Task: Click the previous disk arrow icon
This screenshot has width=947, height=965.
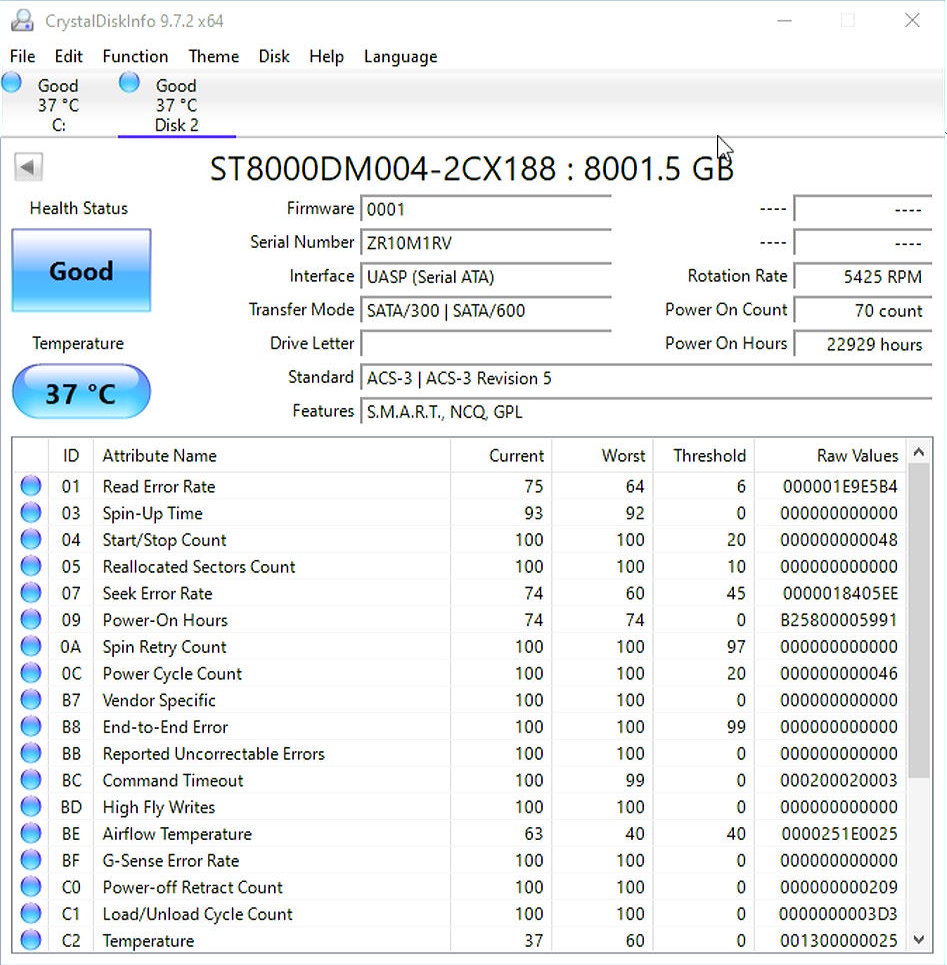Action: (x=28, y=168)
